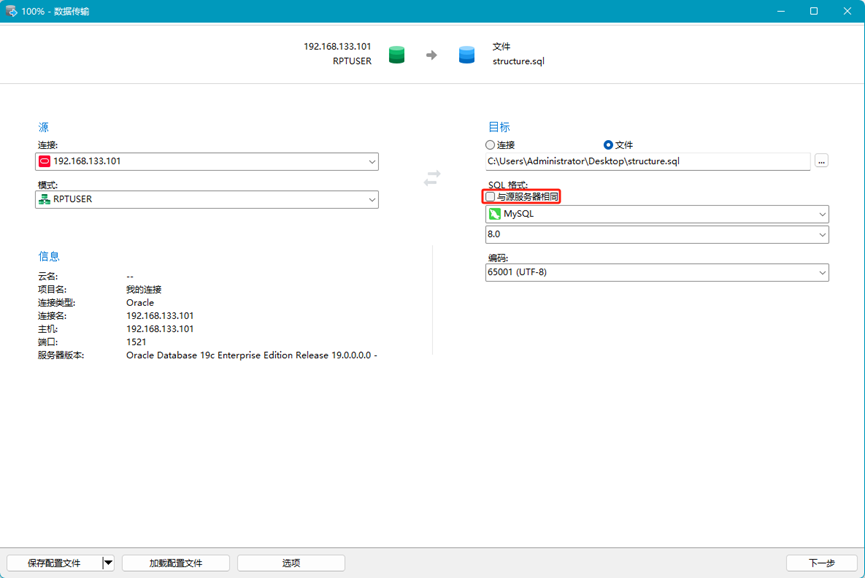Maximize the 数据传输 window
The height and width of the screenshot is (578, 865).
coord(814,11)
